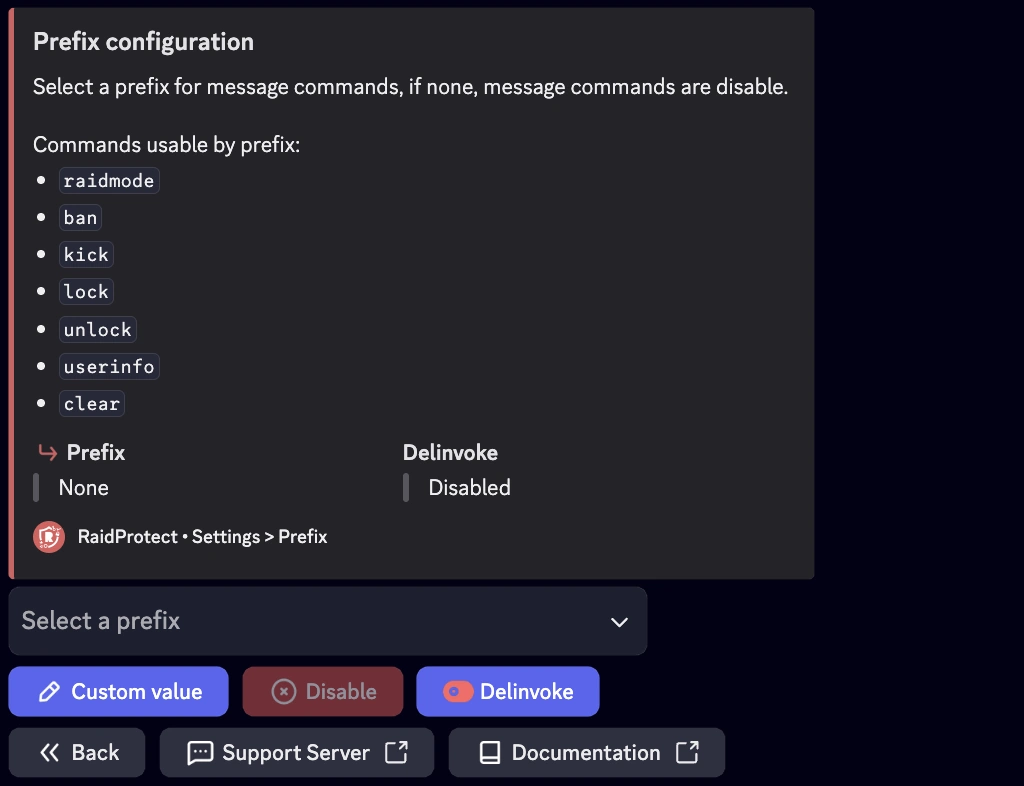Viewport: 1024px width, 786px height.
Task: Click the toggle icon on Delinvoke button
Action: click(x=459, y=691)
